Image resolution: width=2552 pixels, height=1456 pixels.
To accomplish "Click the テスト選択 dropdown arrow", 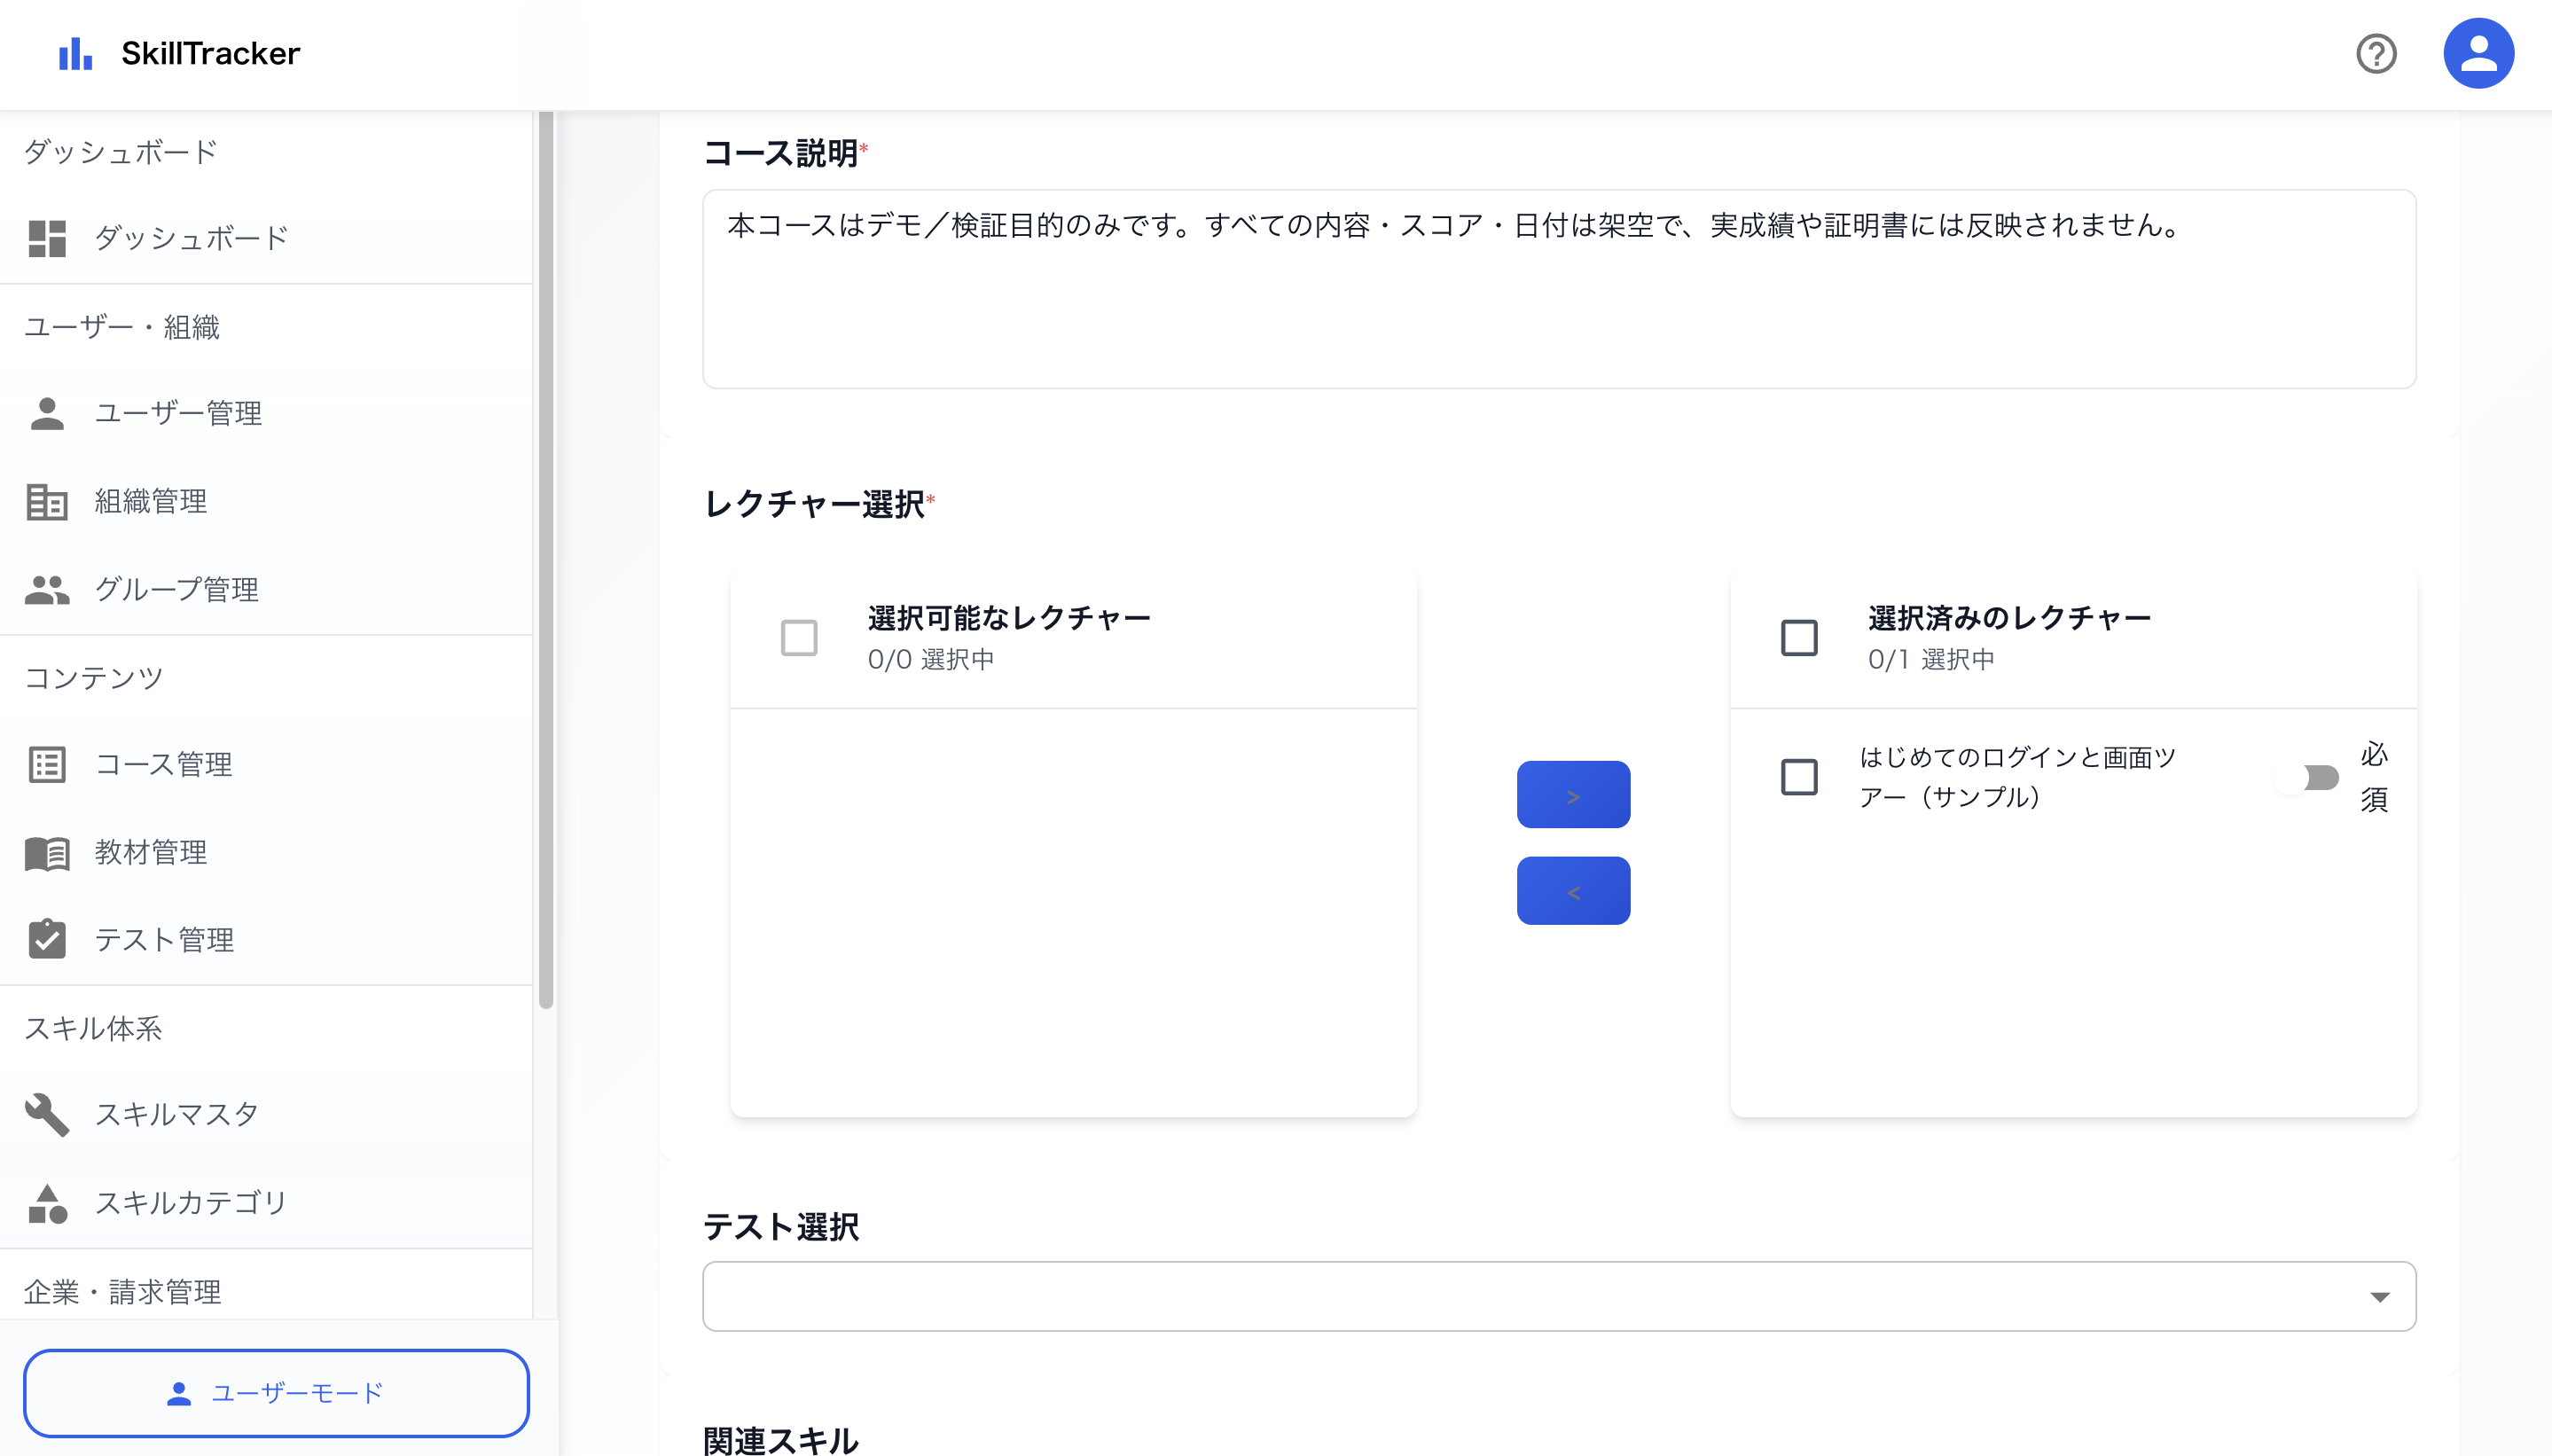I will pos(2379,1297).
